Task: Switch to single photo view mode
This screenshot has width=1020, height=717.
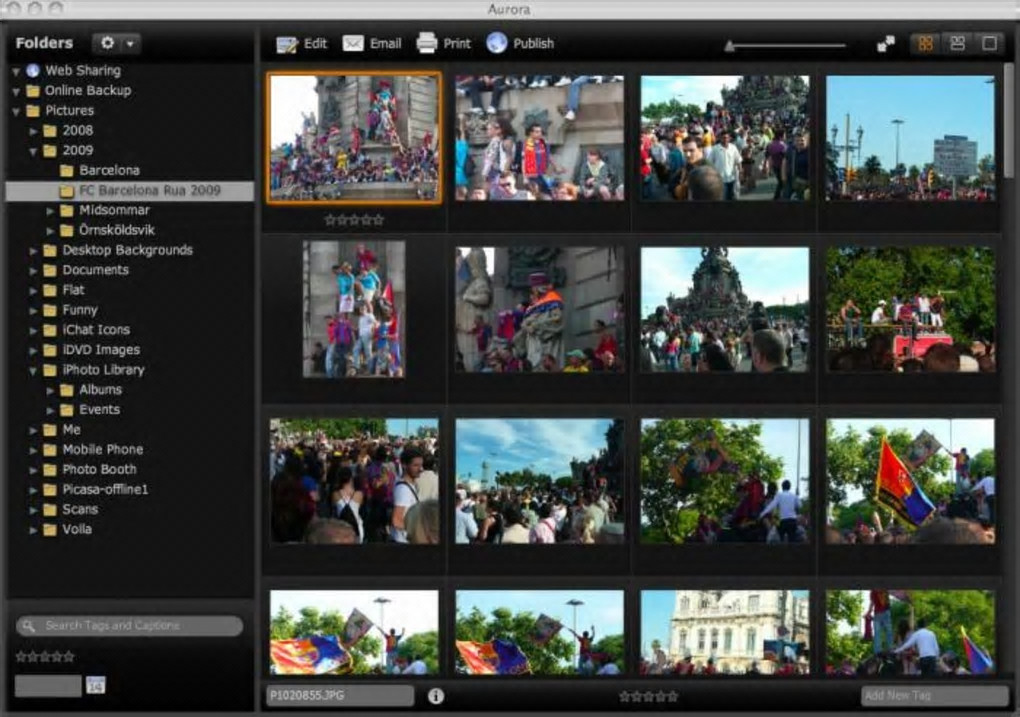Action: click(x=988, y=44)
